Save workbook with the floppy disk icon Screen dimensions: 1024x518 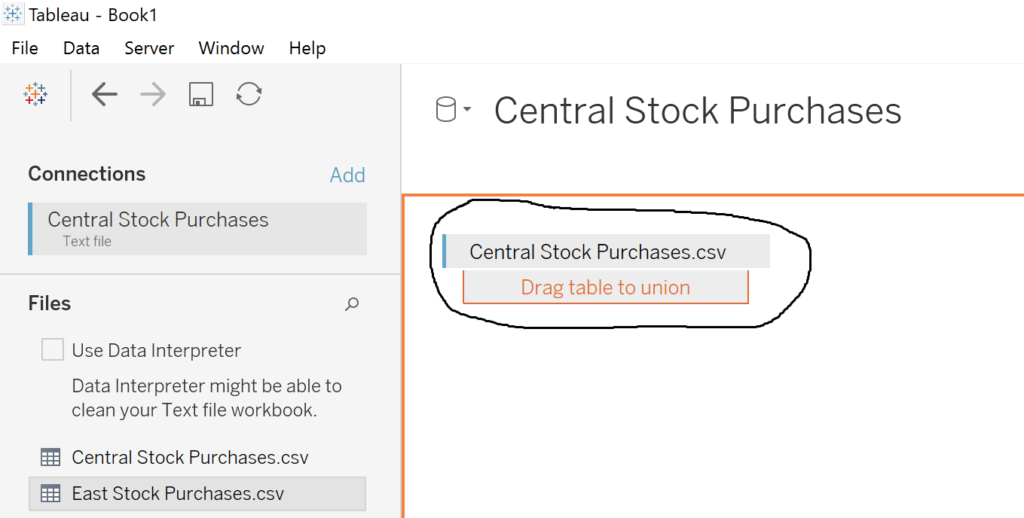(200, 95)
